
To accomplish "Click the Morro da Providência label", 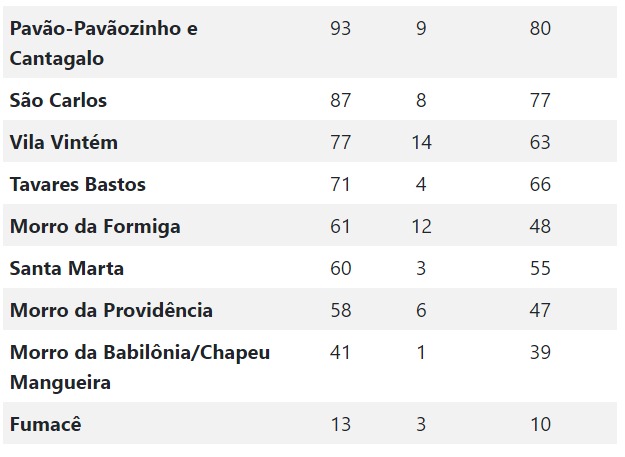I will pos(111,310).
